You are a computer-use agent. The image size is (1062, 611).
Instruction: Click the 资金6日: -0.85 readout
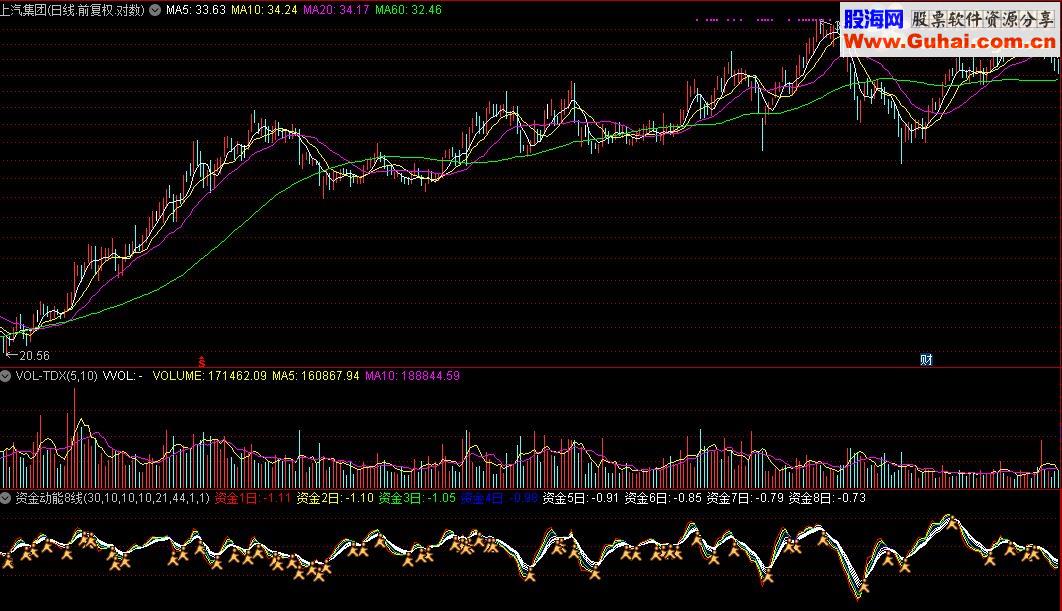pyautogui.click(x=663, y=499)
